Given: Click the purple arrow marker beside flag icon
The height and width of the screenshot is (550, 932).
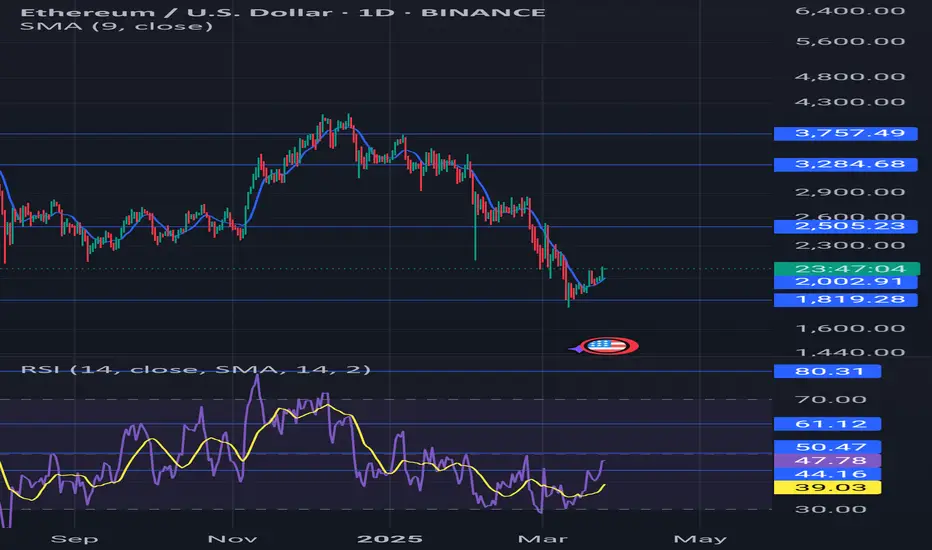Looking at the screenshot, I should [x=575, y=349].
